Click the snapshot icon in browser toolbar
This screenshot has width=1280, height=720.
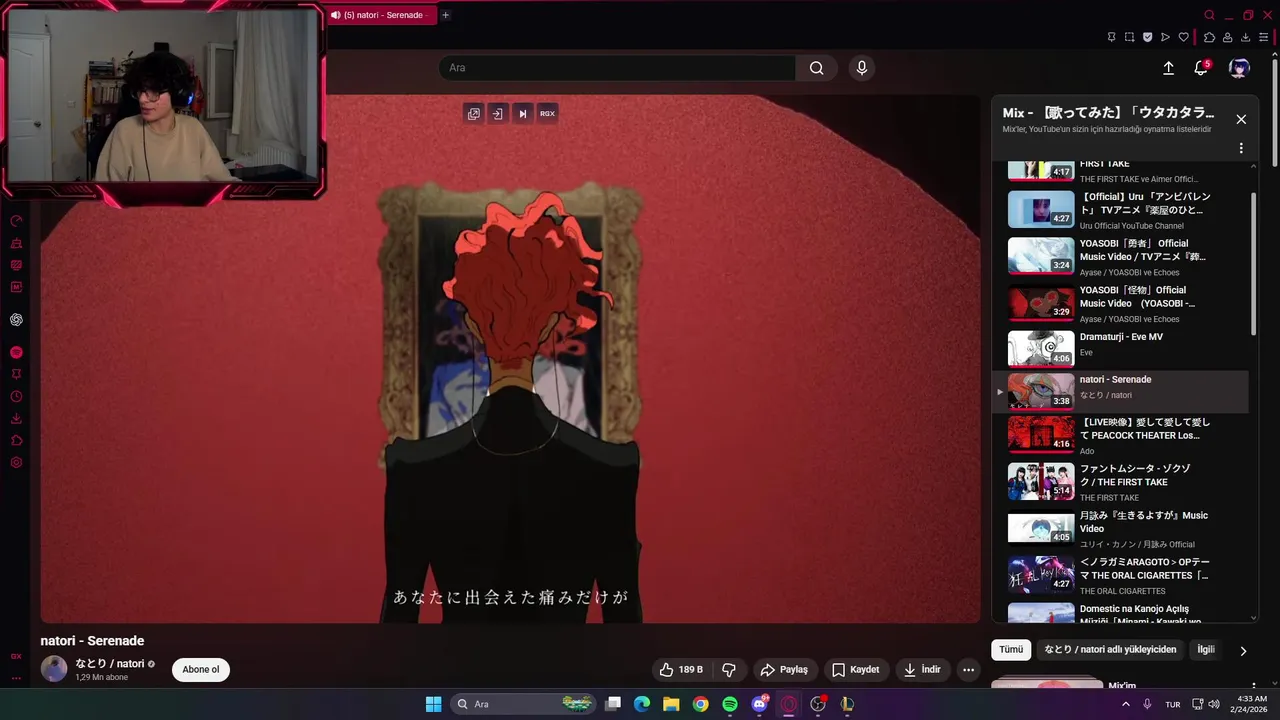pos(1129,37)
